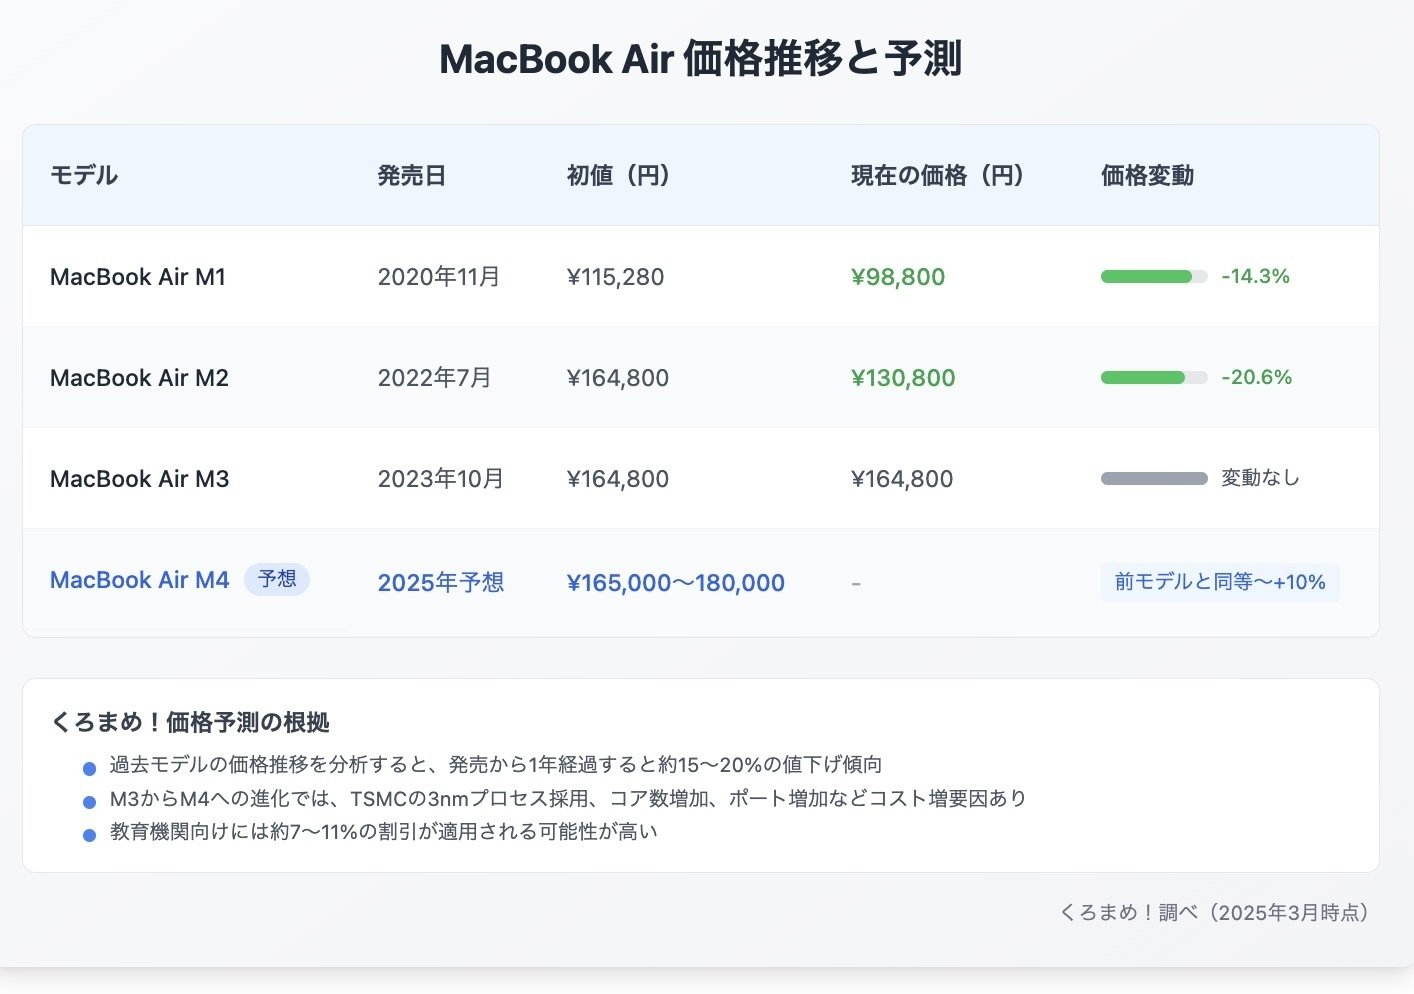Click the blue bullet before 教育機関向け line

tap(88, 832)
